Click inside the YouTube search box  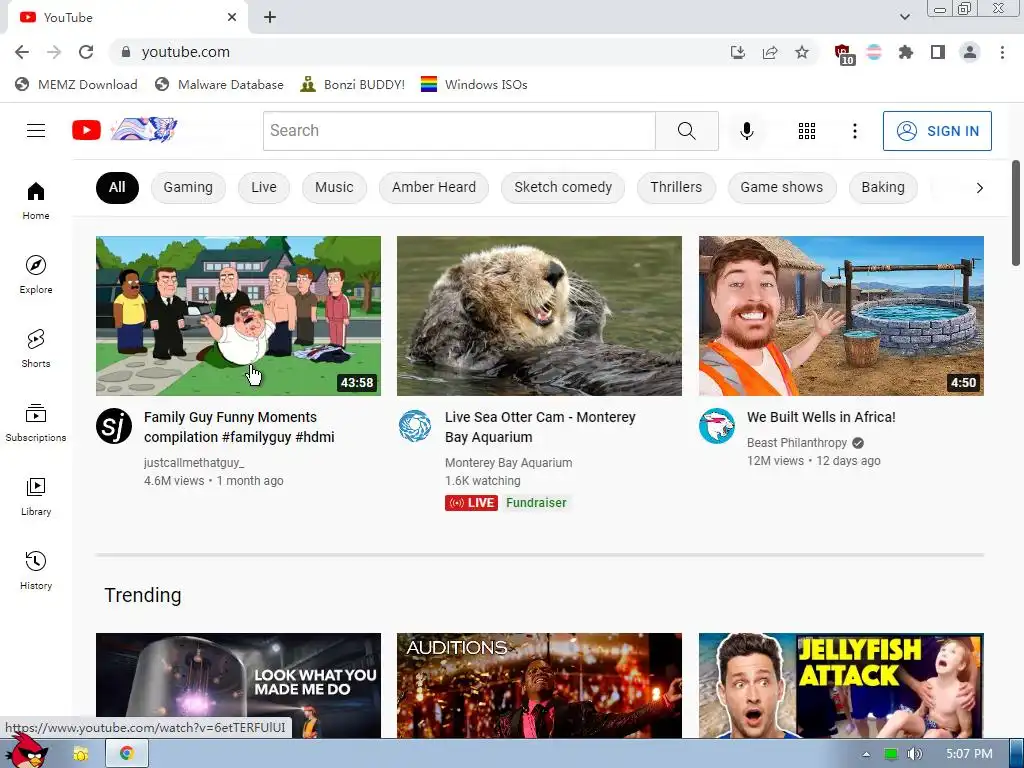click(x=459, y=131)
